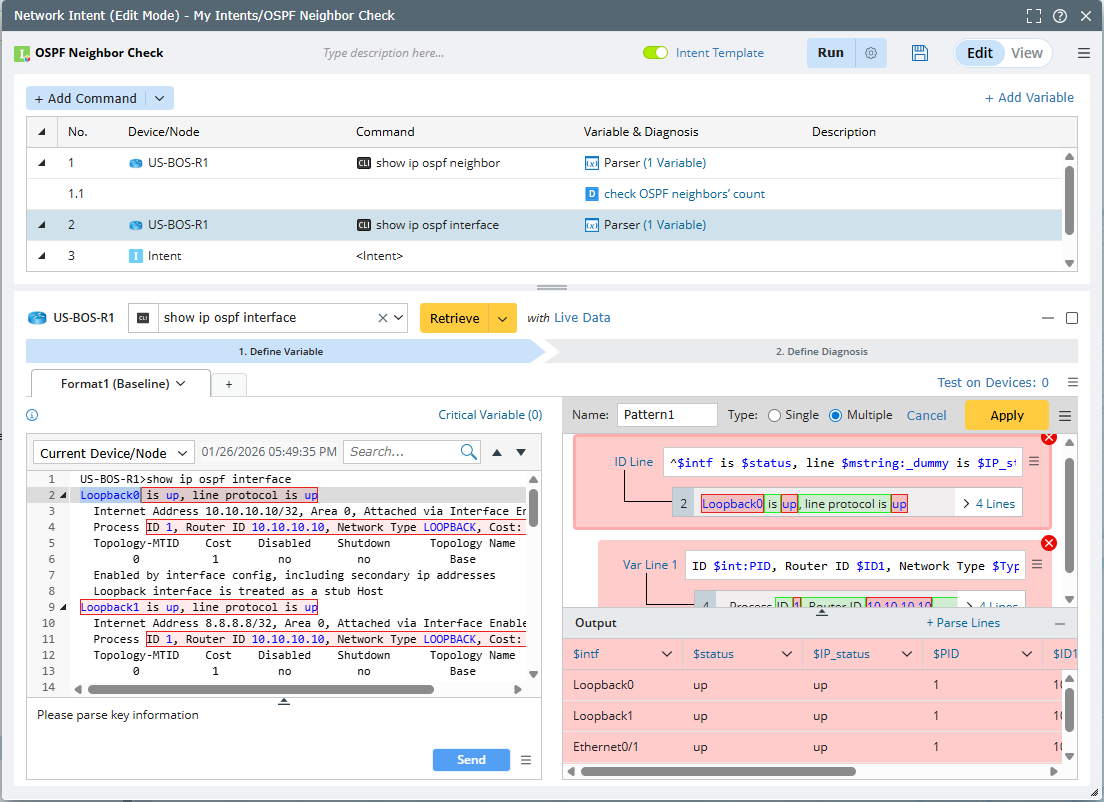This screenshot has height=802, width=1104.
Task: Click the Add Variable link
Action: [1029, 97]
